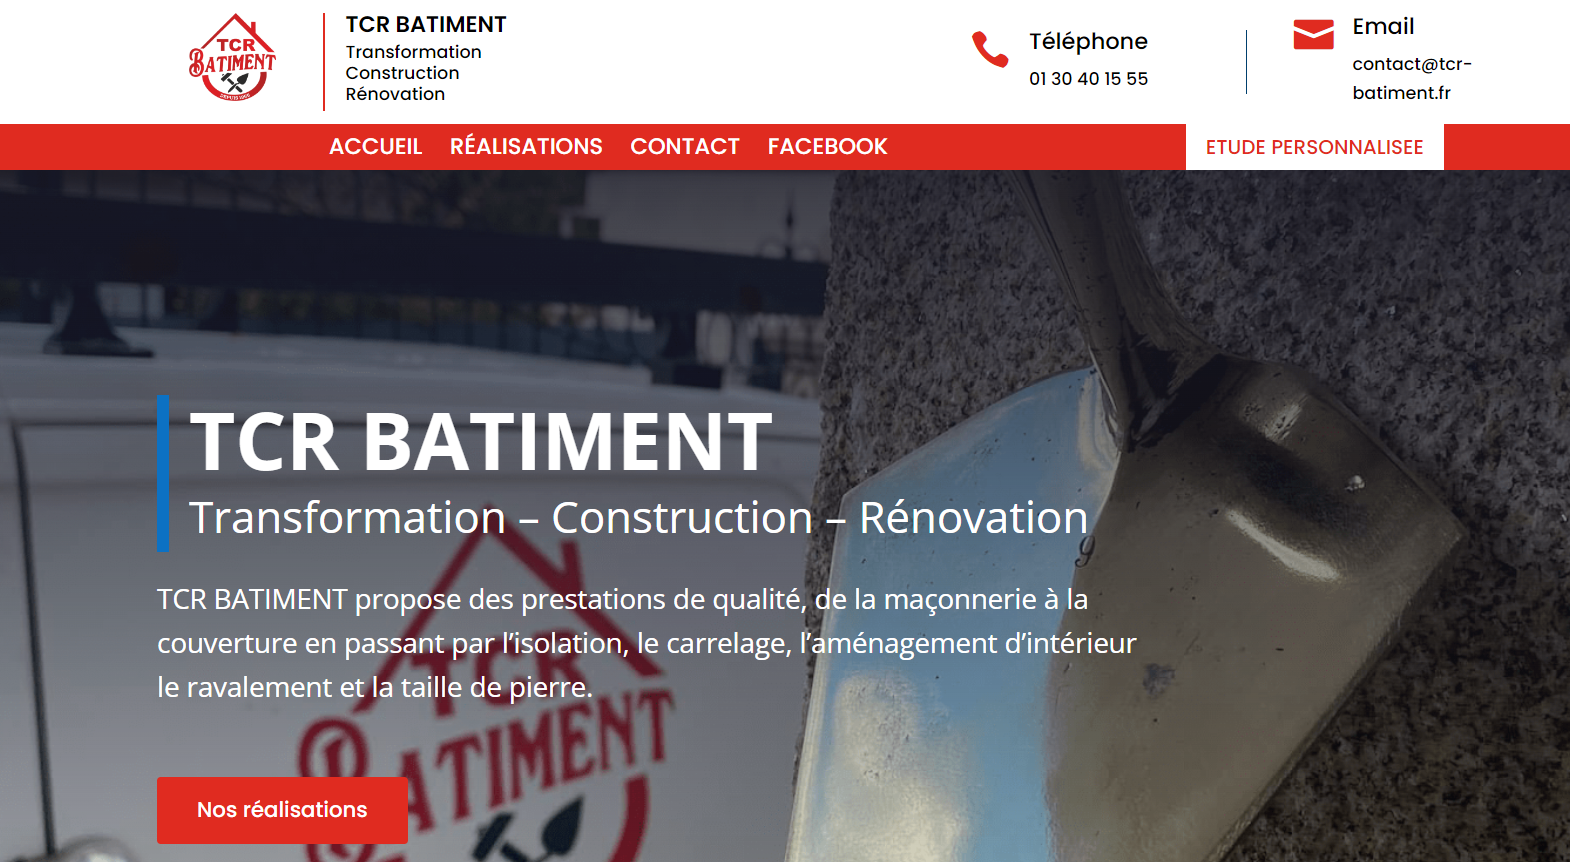Screen dimensions: 1570x862
Task: Click the TCR Batiment house logo
Action: pos(232,58)
